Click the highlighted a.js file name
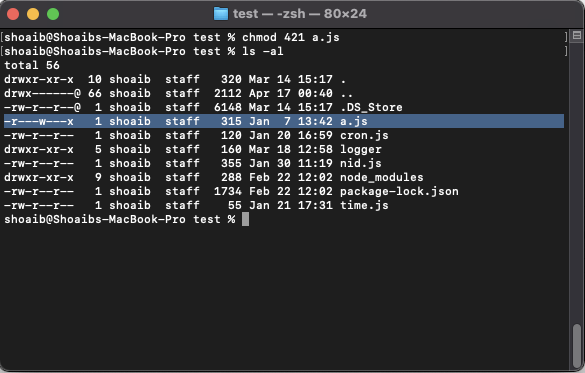585x373 pixels. pyautogui.click(x=354, y=121)
